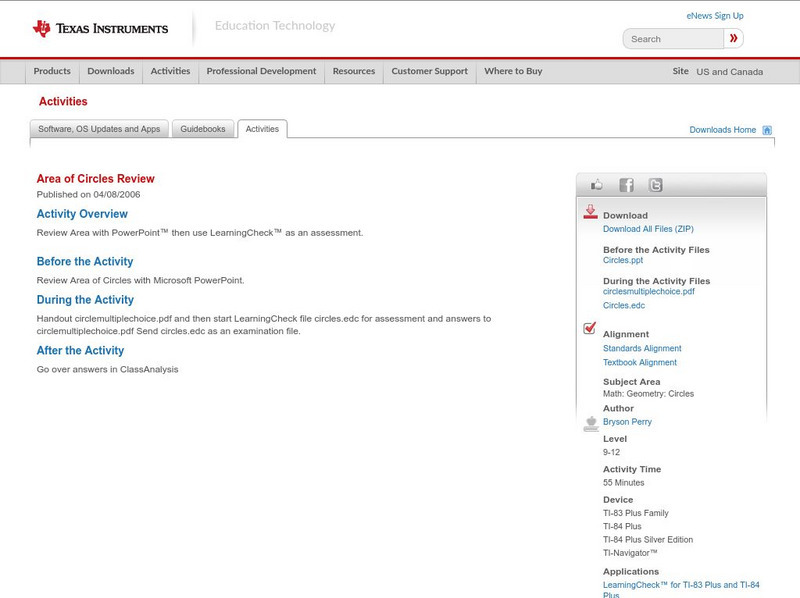Screen dimensions: 800x598
Task: Expand the Resources navigation menu
Action: click(354, 72)
